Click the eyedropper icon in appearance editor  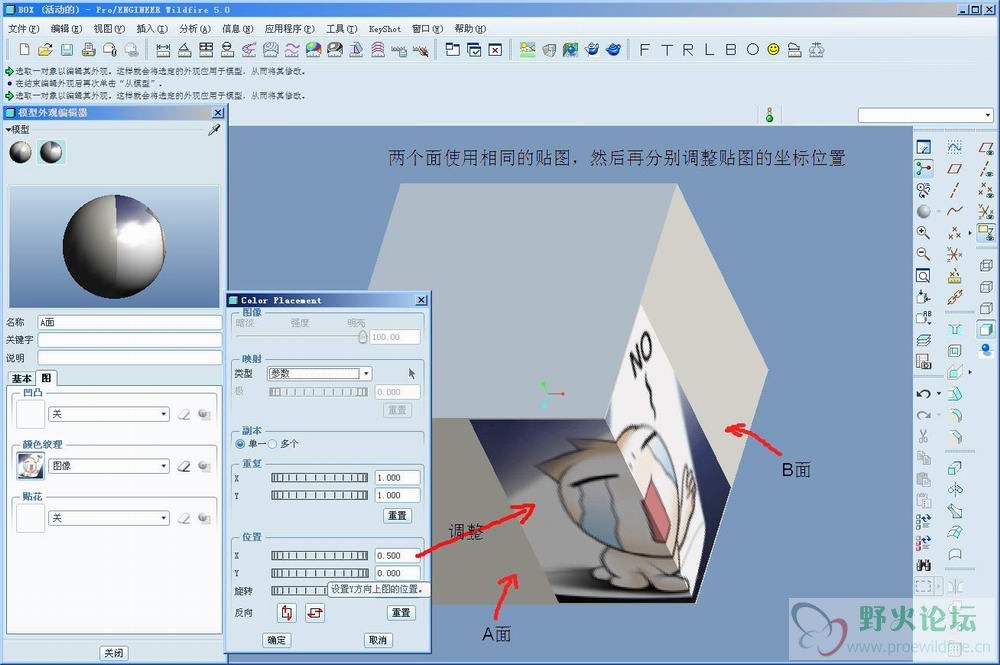(214, 129)
